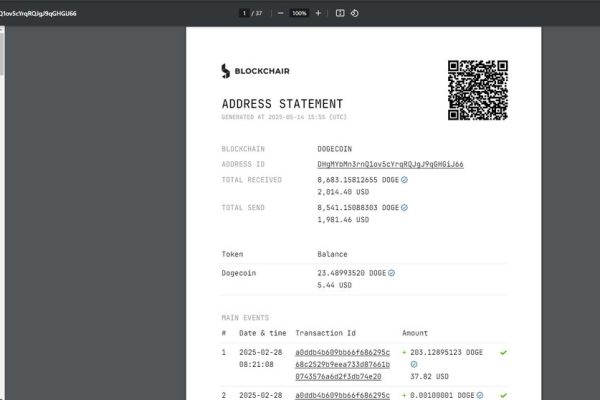Click the rotate page icon
The image size is (600, 400).
click(x=354, y=13)
